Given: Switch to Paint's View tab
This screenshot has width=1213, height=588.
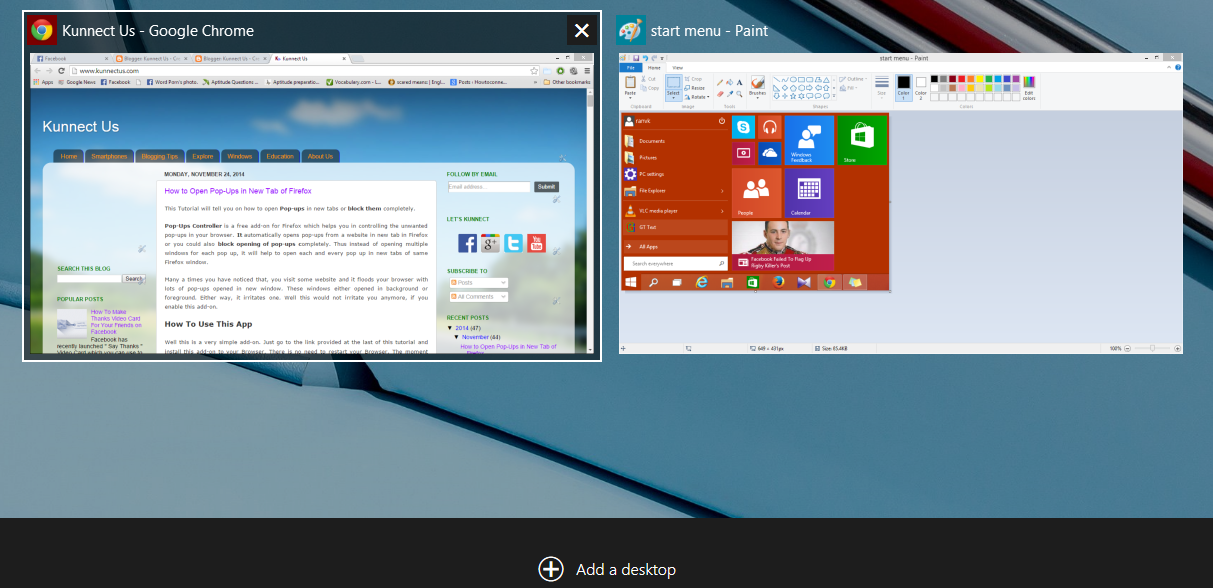Looking at the screenshot, I should (x=677, y=66).
